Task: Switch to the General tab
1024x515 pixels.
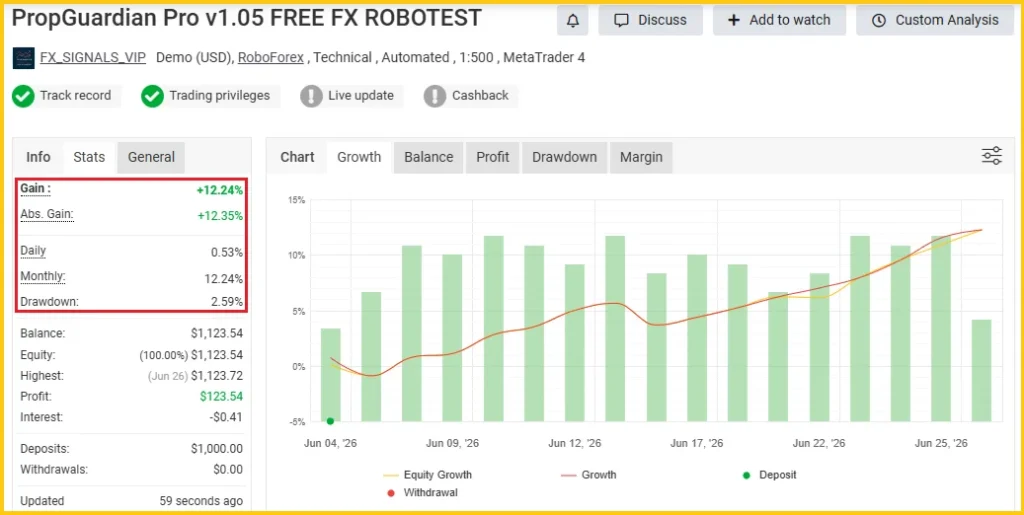Action: (x=151, y=157)
